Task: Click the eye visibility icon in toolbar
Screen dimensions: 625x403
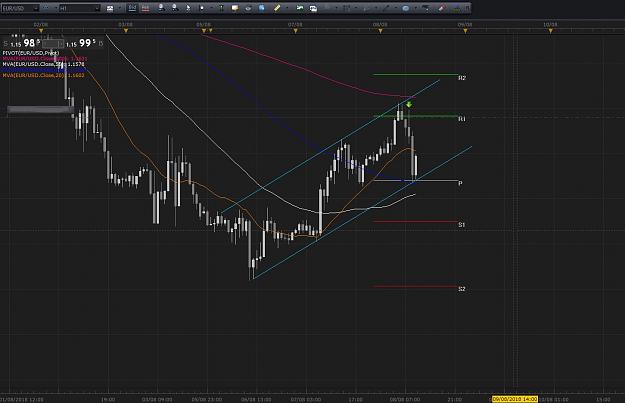Action: point(248,8)
